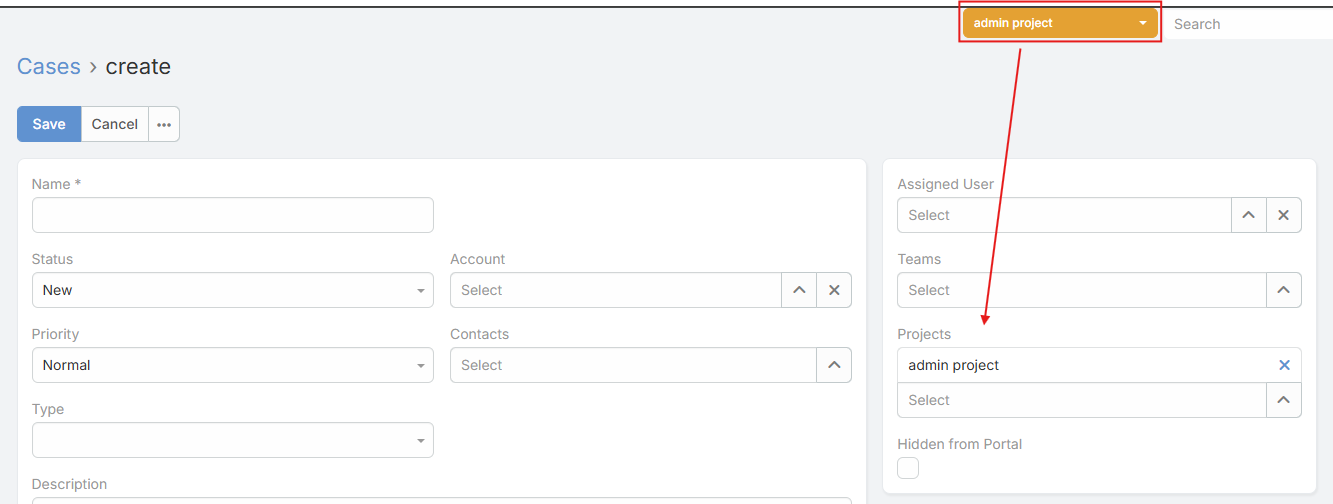Open the Type dropdown
This screenshot has width=1333, height=504.
[232, 440]
